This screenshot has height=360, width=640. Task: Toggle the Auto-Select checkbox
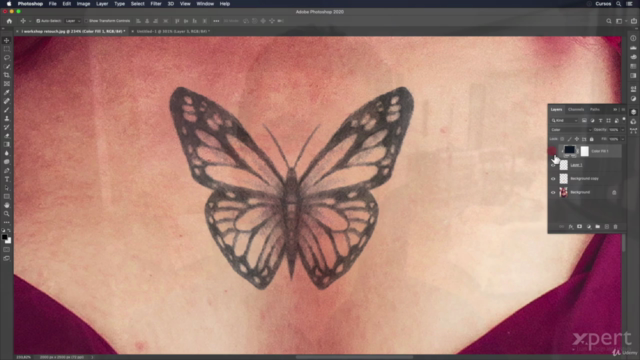click(x=38, y=21)
